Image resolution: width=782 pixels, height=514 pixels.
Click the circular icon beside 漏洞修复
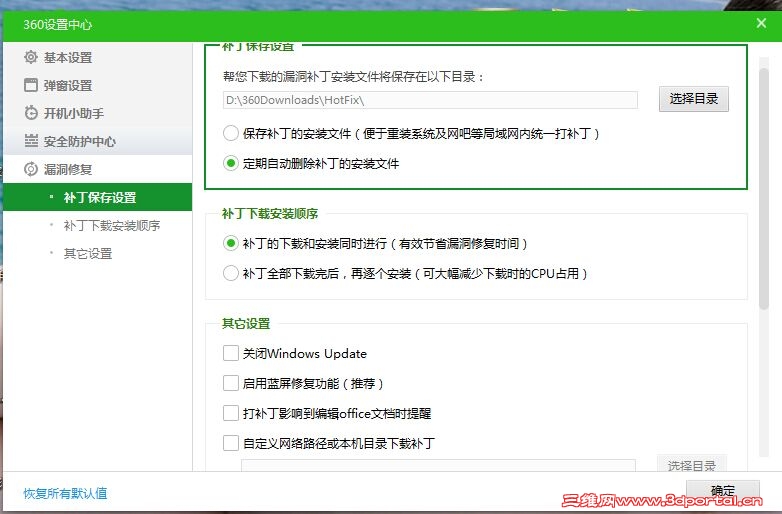(x=31, y=170)
